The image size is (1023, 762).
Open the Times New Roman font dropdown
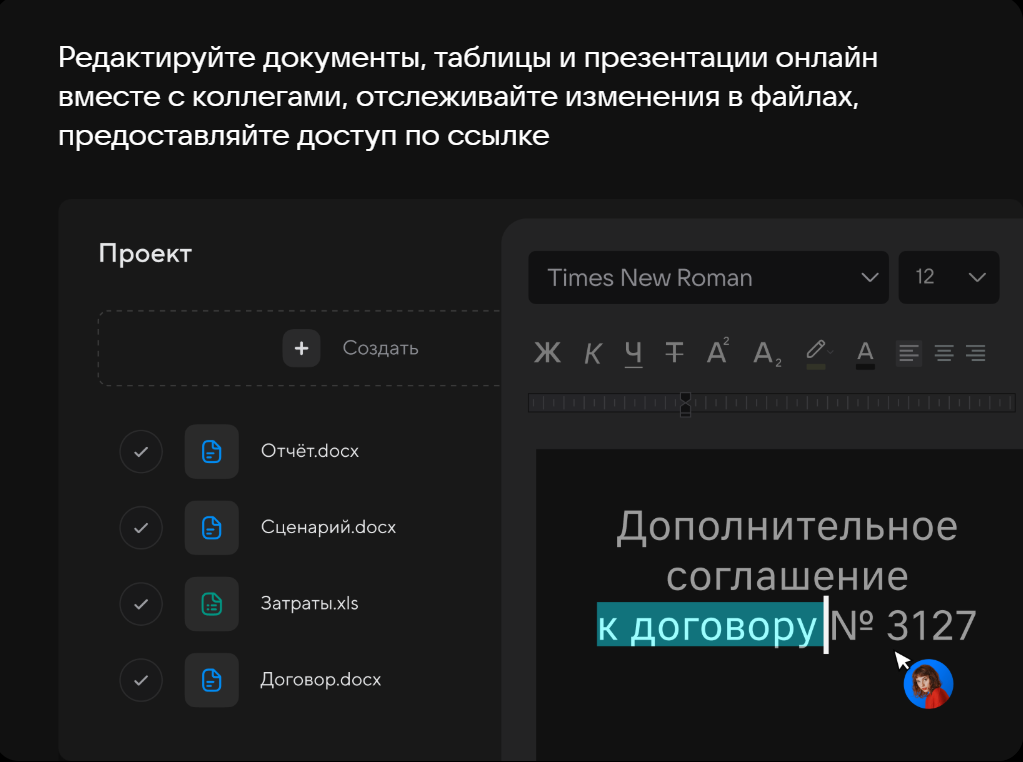coord(709,277)
